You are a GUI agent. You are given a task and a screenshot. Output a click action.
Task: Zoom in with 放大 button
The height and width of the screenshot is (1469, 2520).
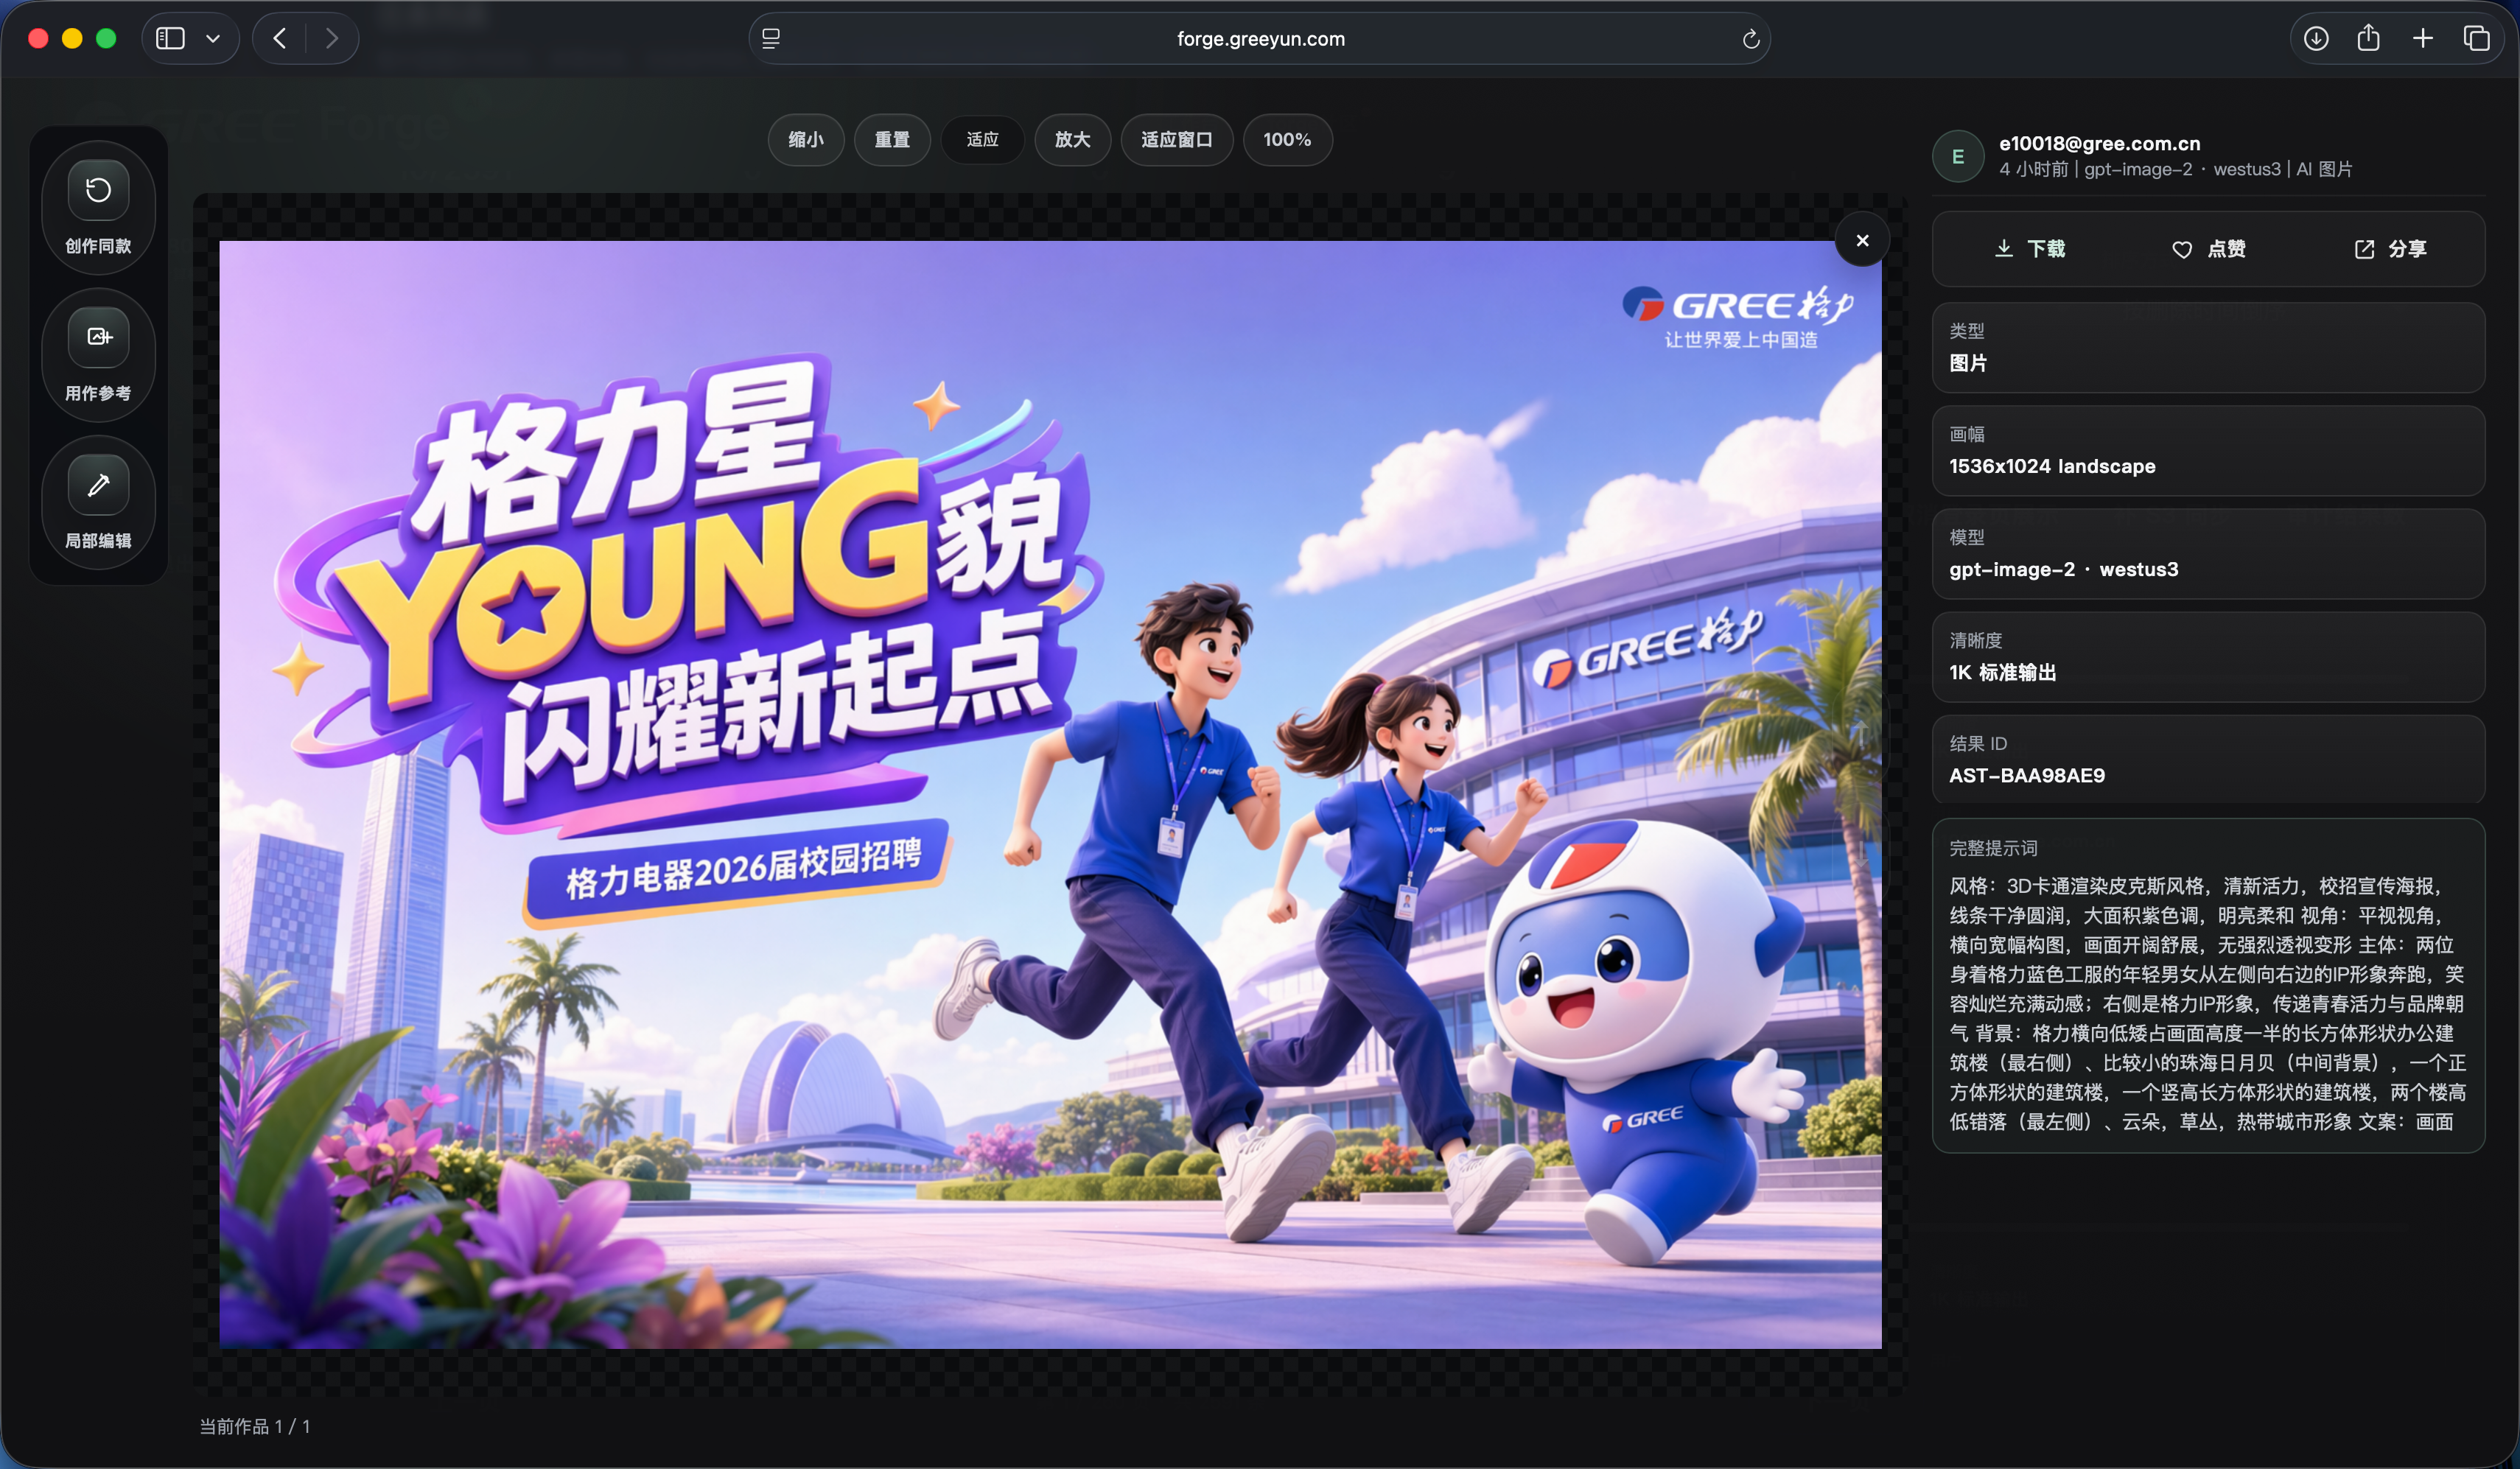[x=1072, y=140]
